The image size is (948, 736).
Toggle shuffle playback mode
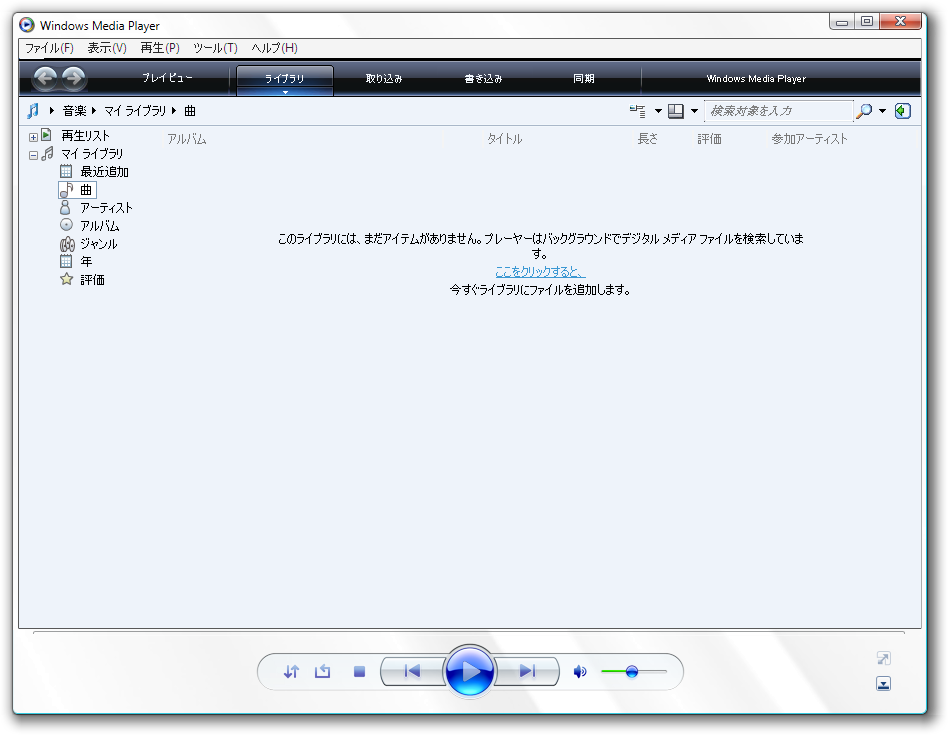click(291, 671)
